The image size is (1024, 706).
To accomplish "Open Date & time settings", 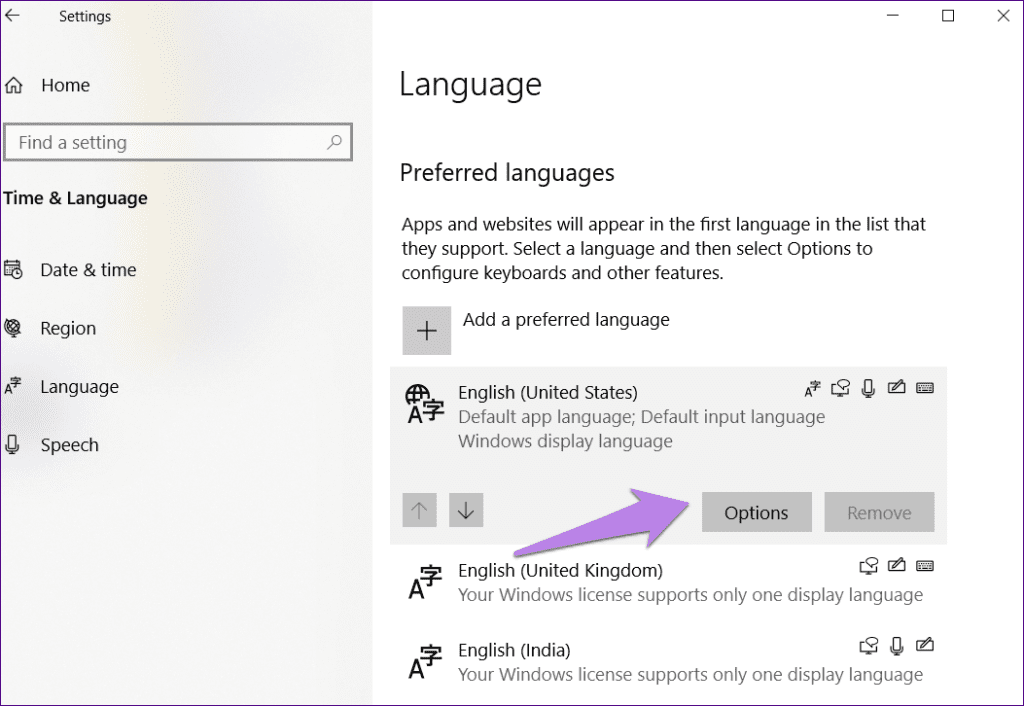I will (x=87, y=270).
